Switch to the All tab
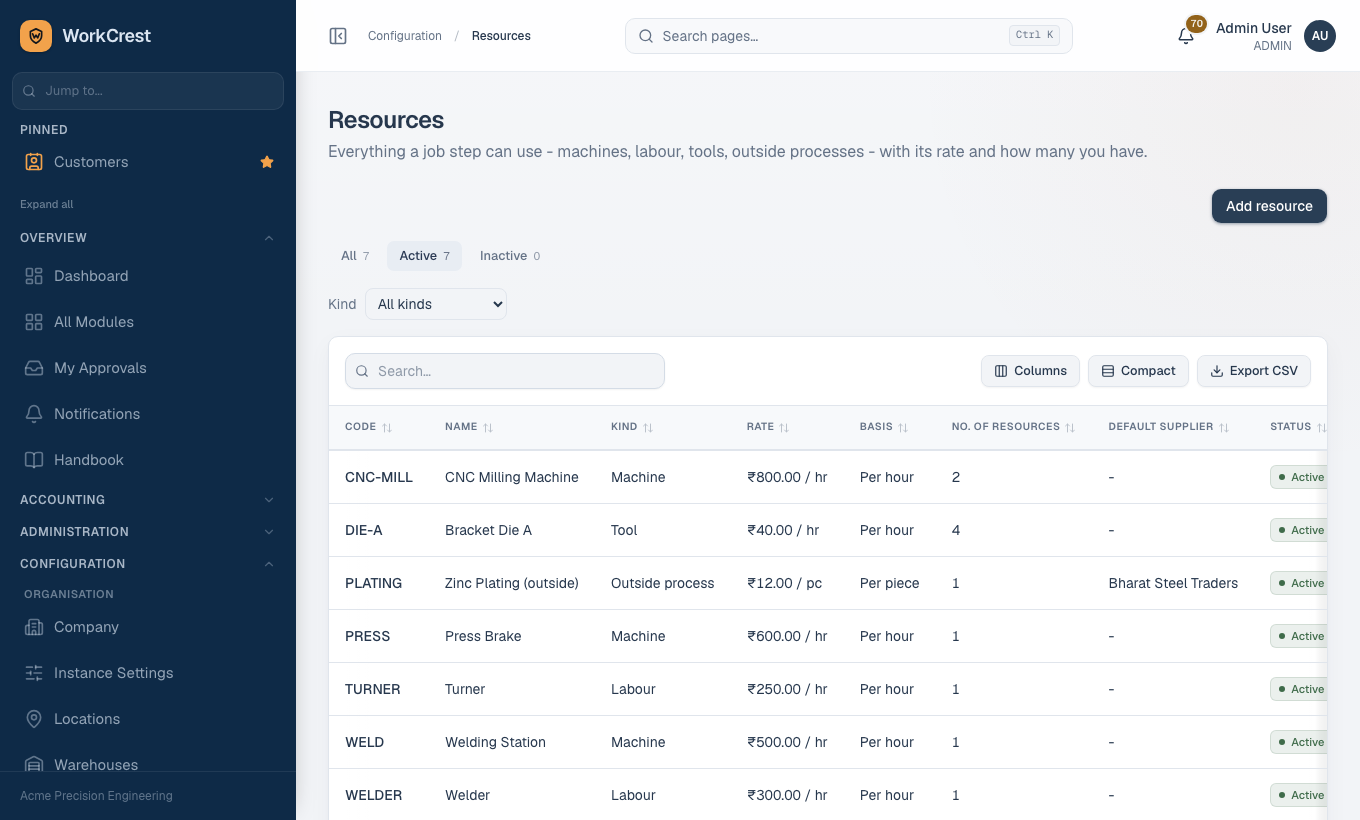 [355, 256]
